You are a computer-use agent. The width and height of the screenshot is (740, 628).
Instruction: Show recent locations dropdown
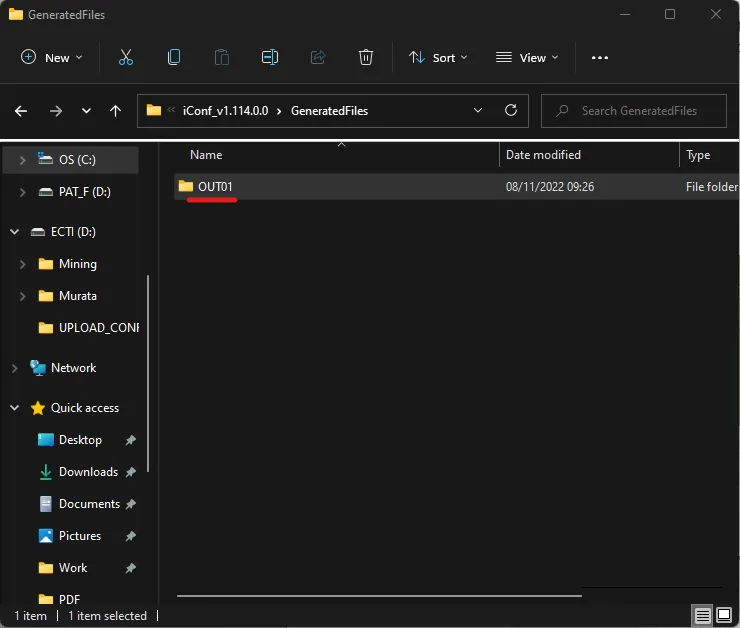point(86,111)
